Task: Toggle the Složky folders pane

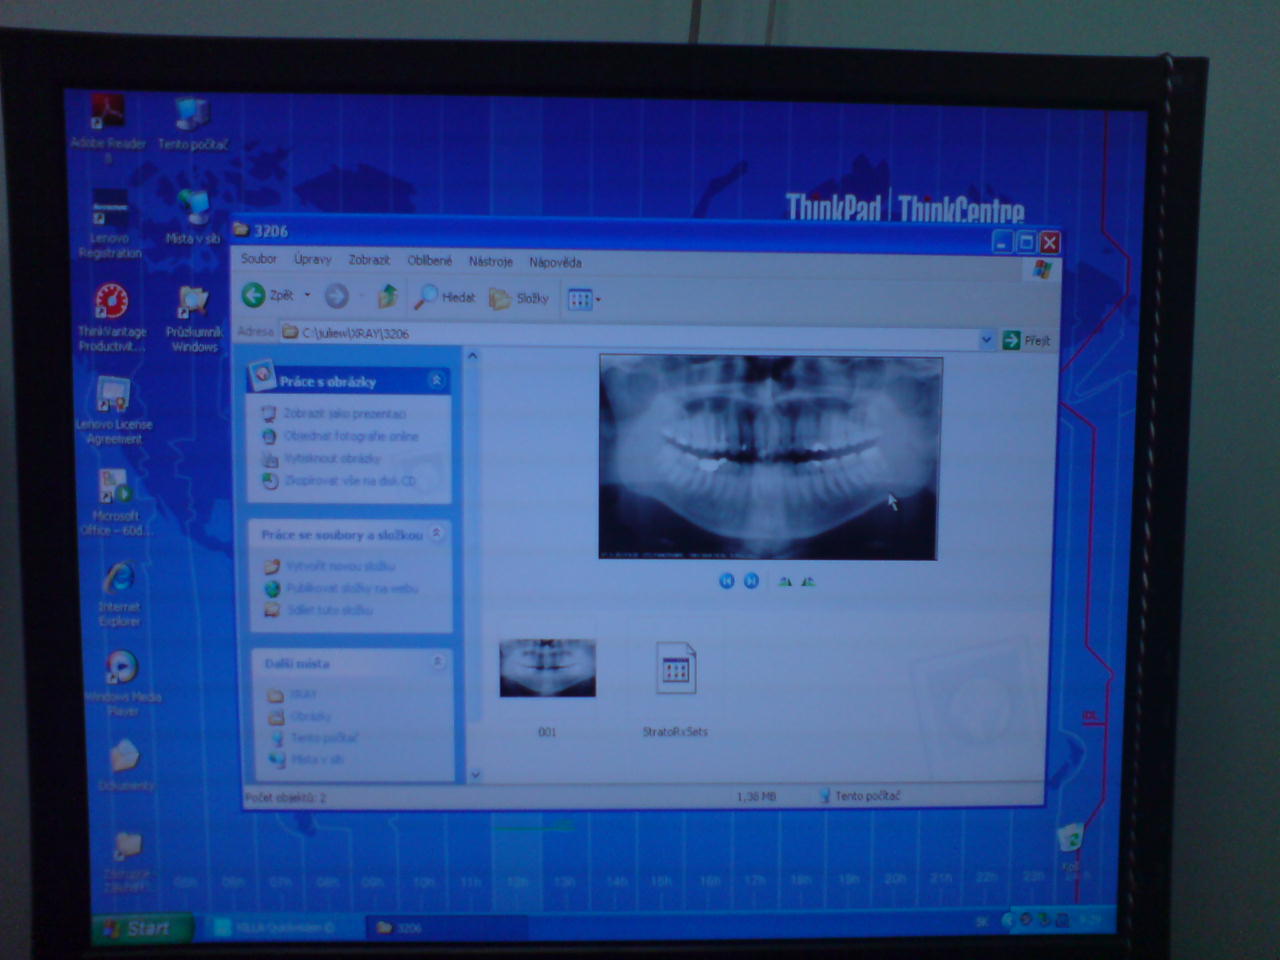Action: [x=519, y=298]
